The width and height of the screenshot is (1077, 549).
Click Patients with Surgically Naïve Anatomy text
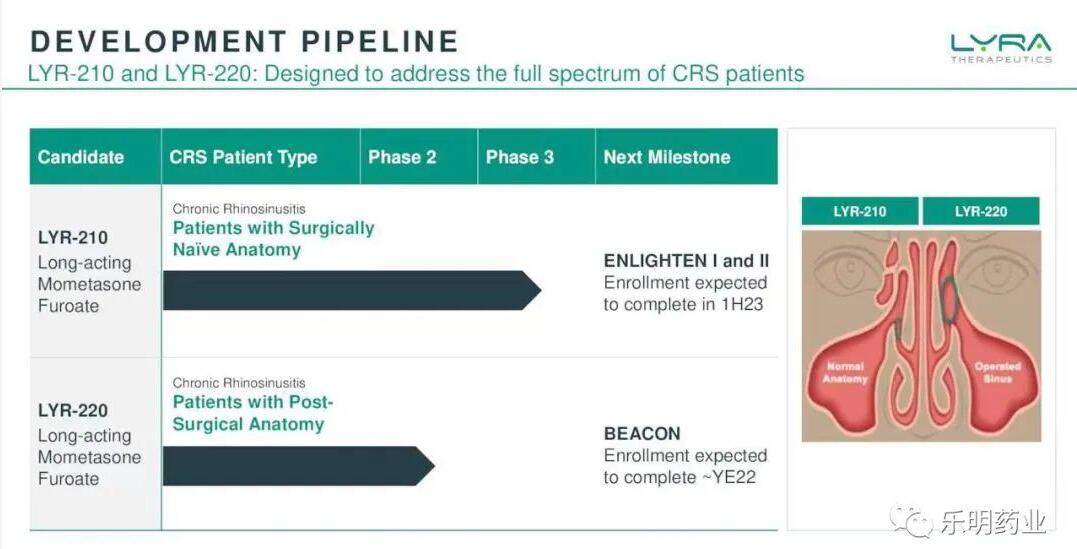click(273, 239)
